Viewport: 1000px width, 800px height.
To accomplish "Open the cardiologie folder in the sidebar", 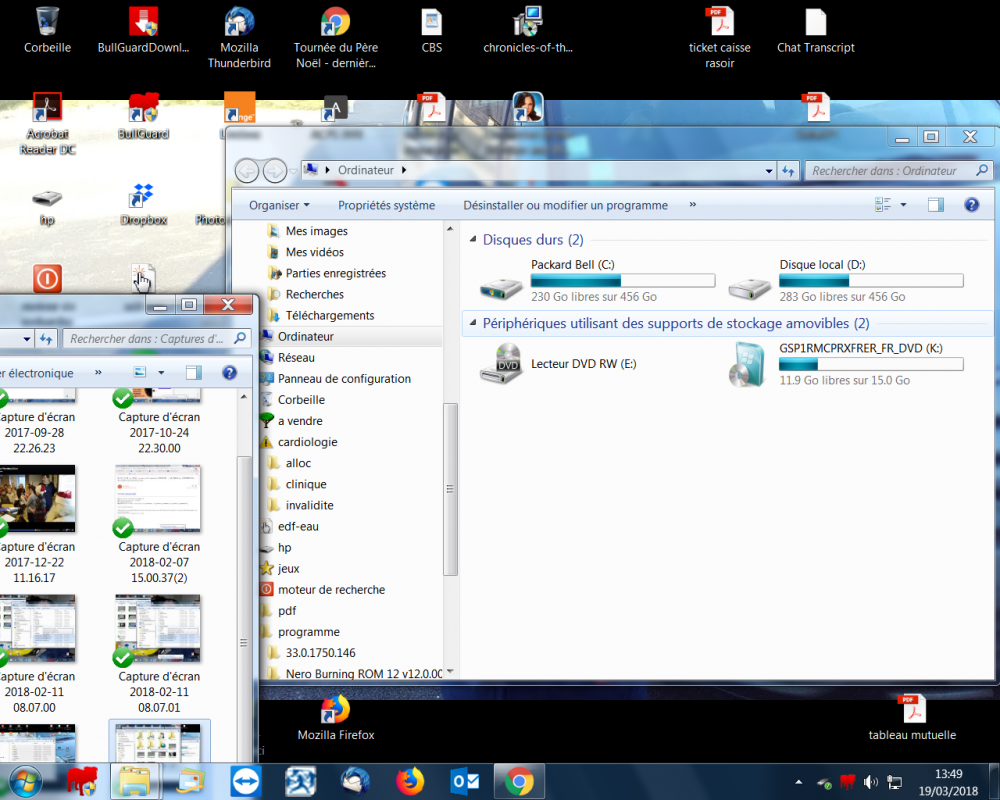I will pos(307,442).
